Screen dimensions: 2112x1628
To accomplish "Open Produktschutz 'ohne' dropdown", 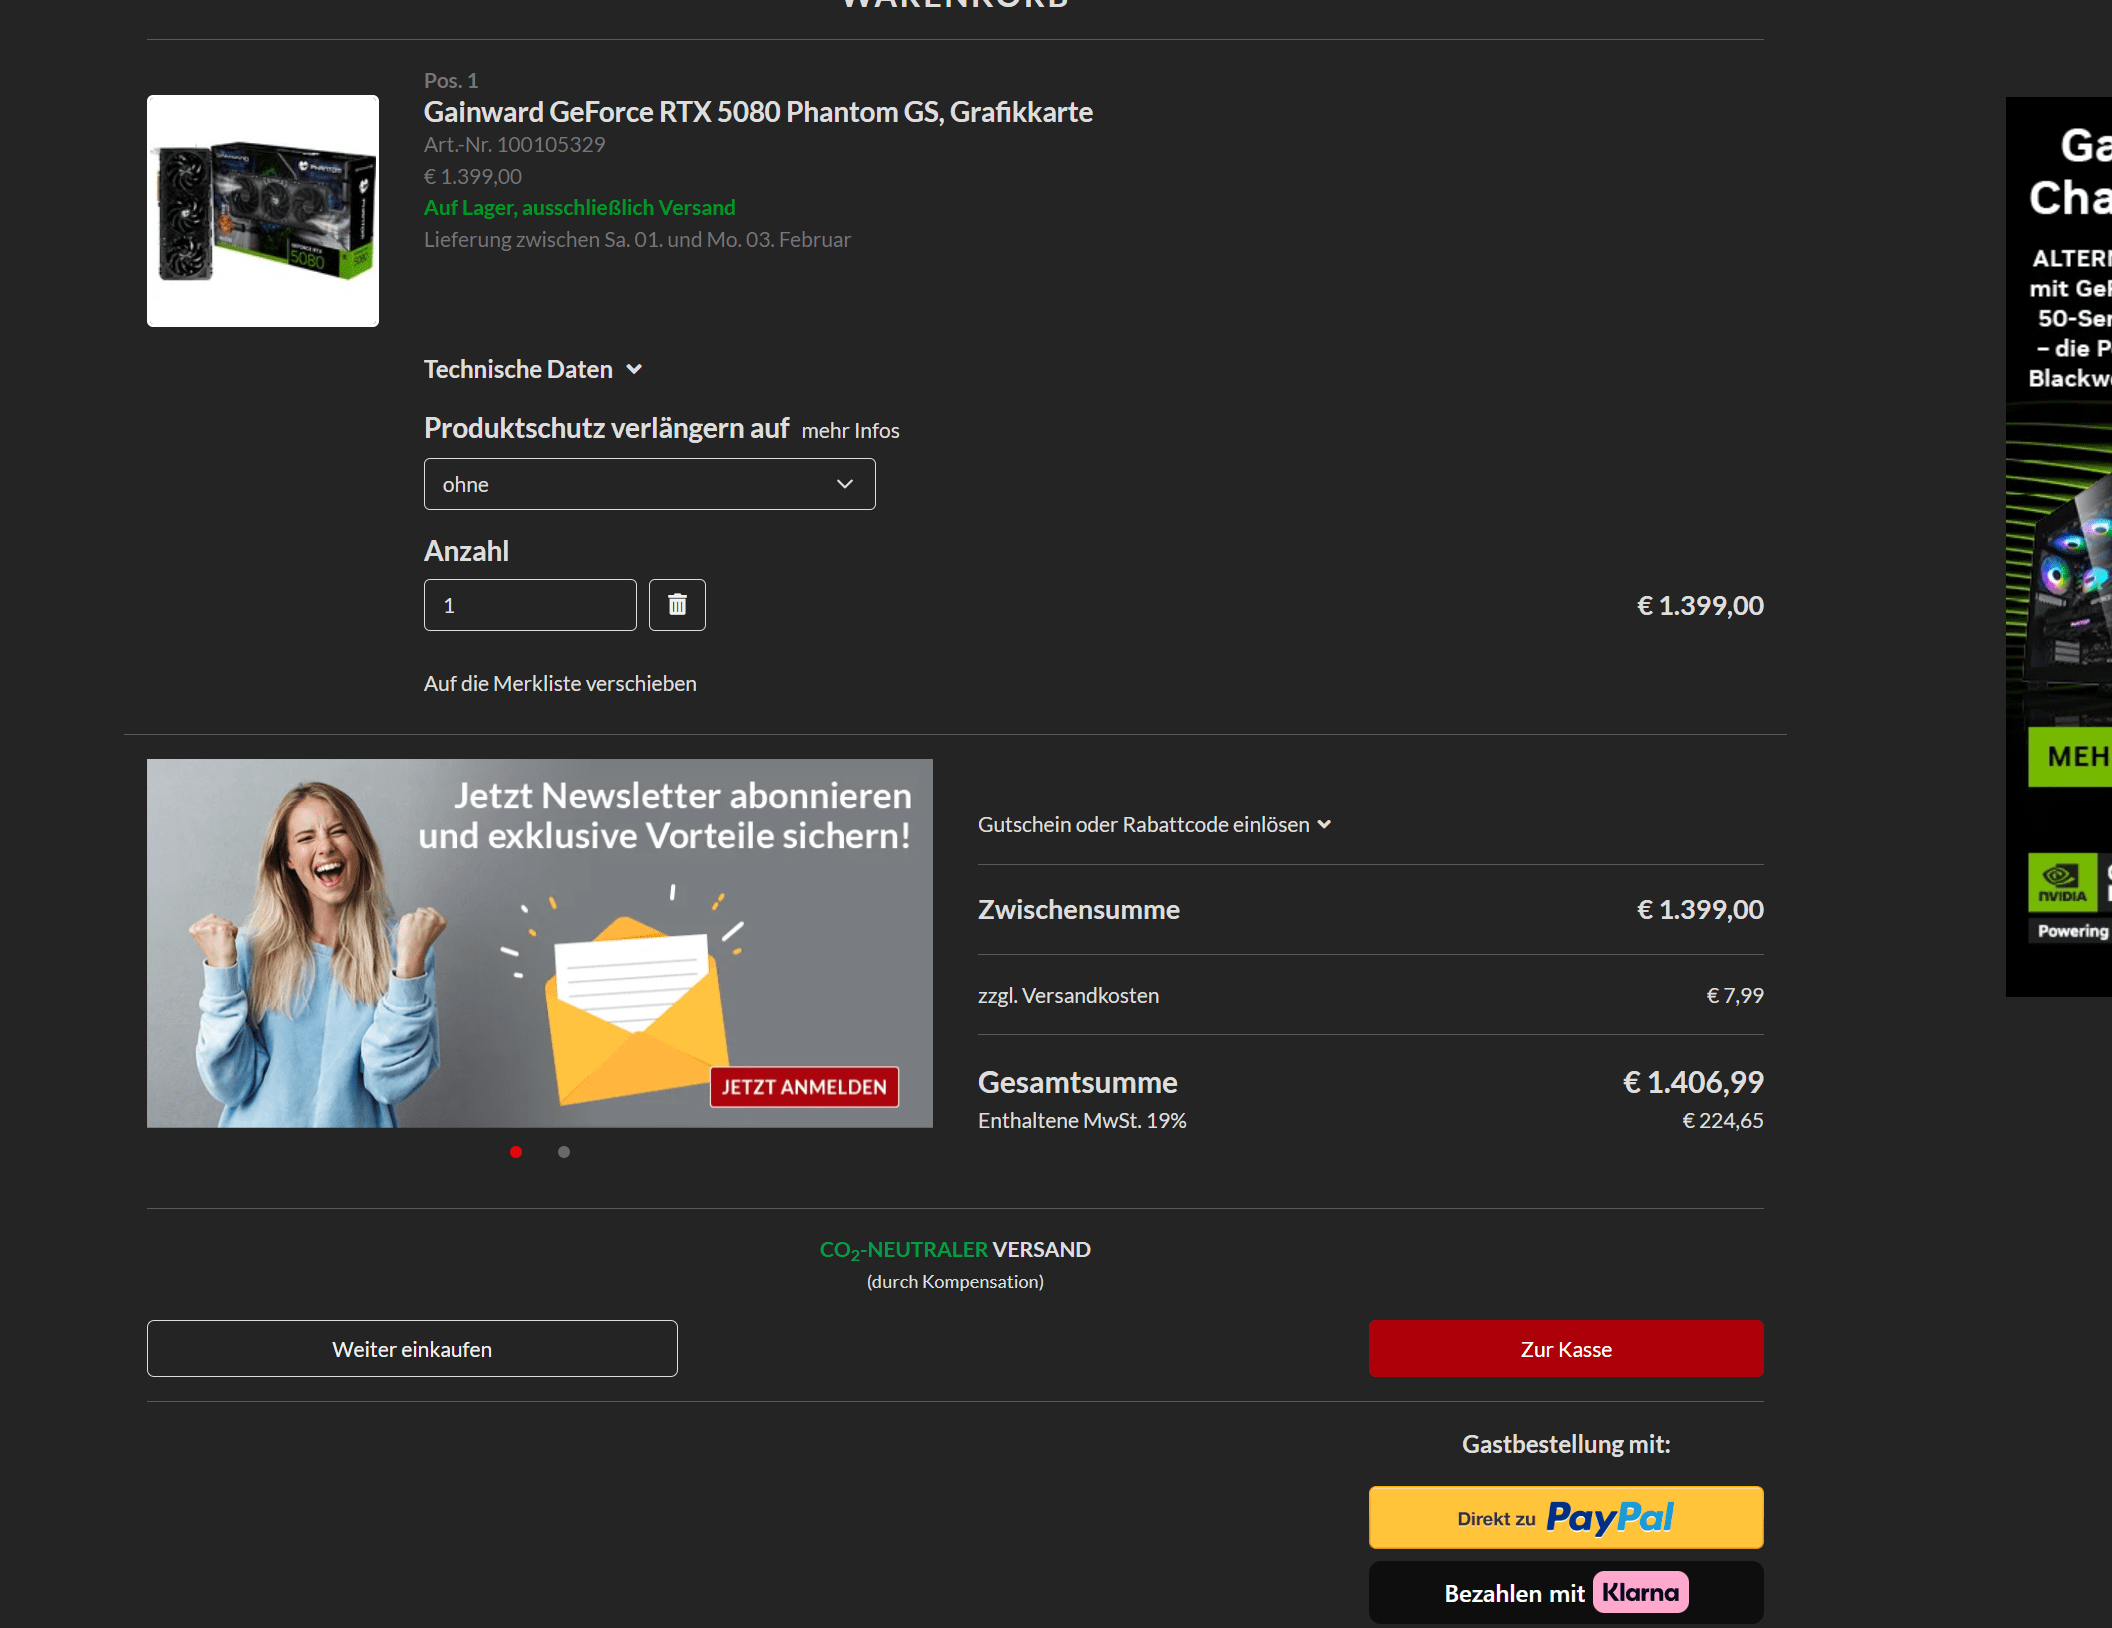I will coord(649,484).
